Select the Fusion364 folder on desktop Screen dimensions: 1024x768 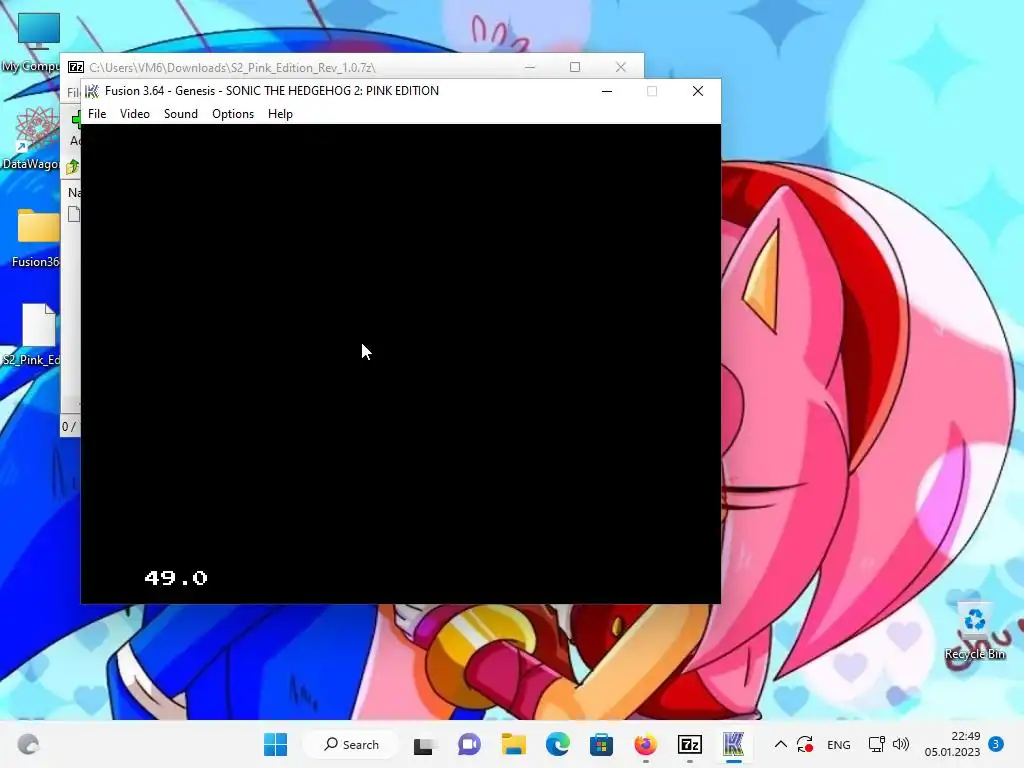point(36,237)
